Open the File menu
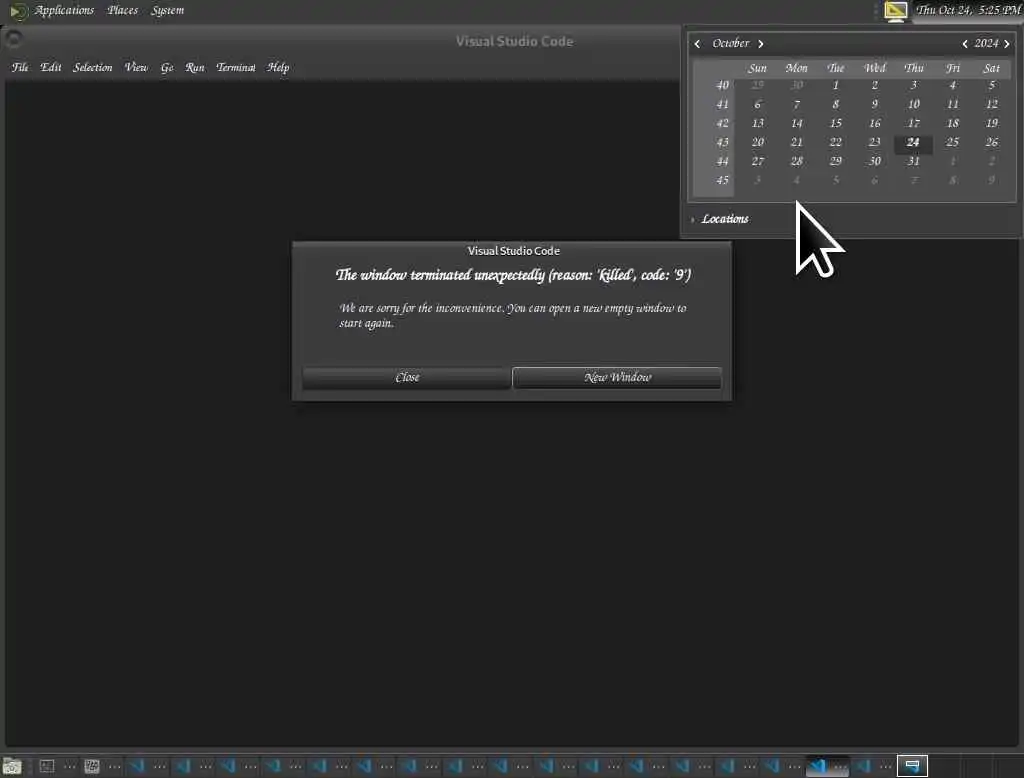1024x778 pixels. (x=20, y=67)
